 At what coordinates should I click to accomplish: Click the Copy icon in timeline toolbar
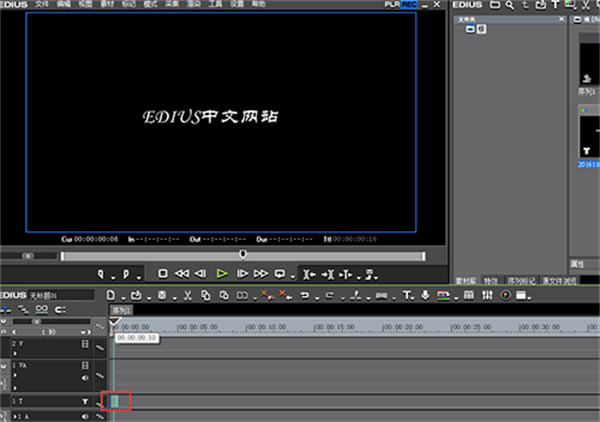click(206, 295)
